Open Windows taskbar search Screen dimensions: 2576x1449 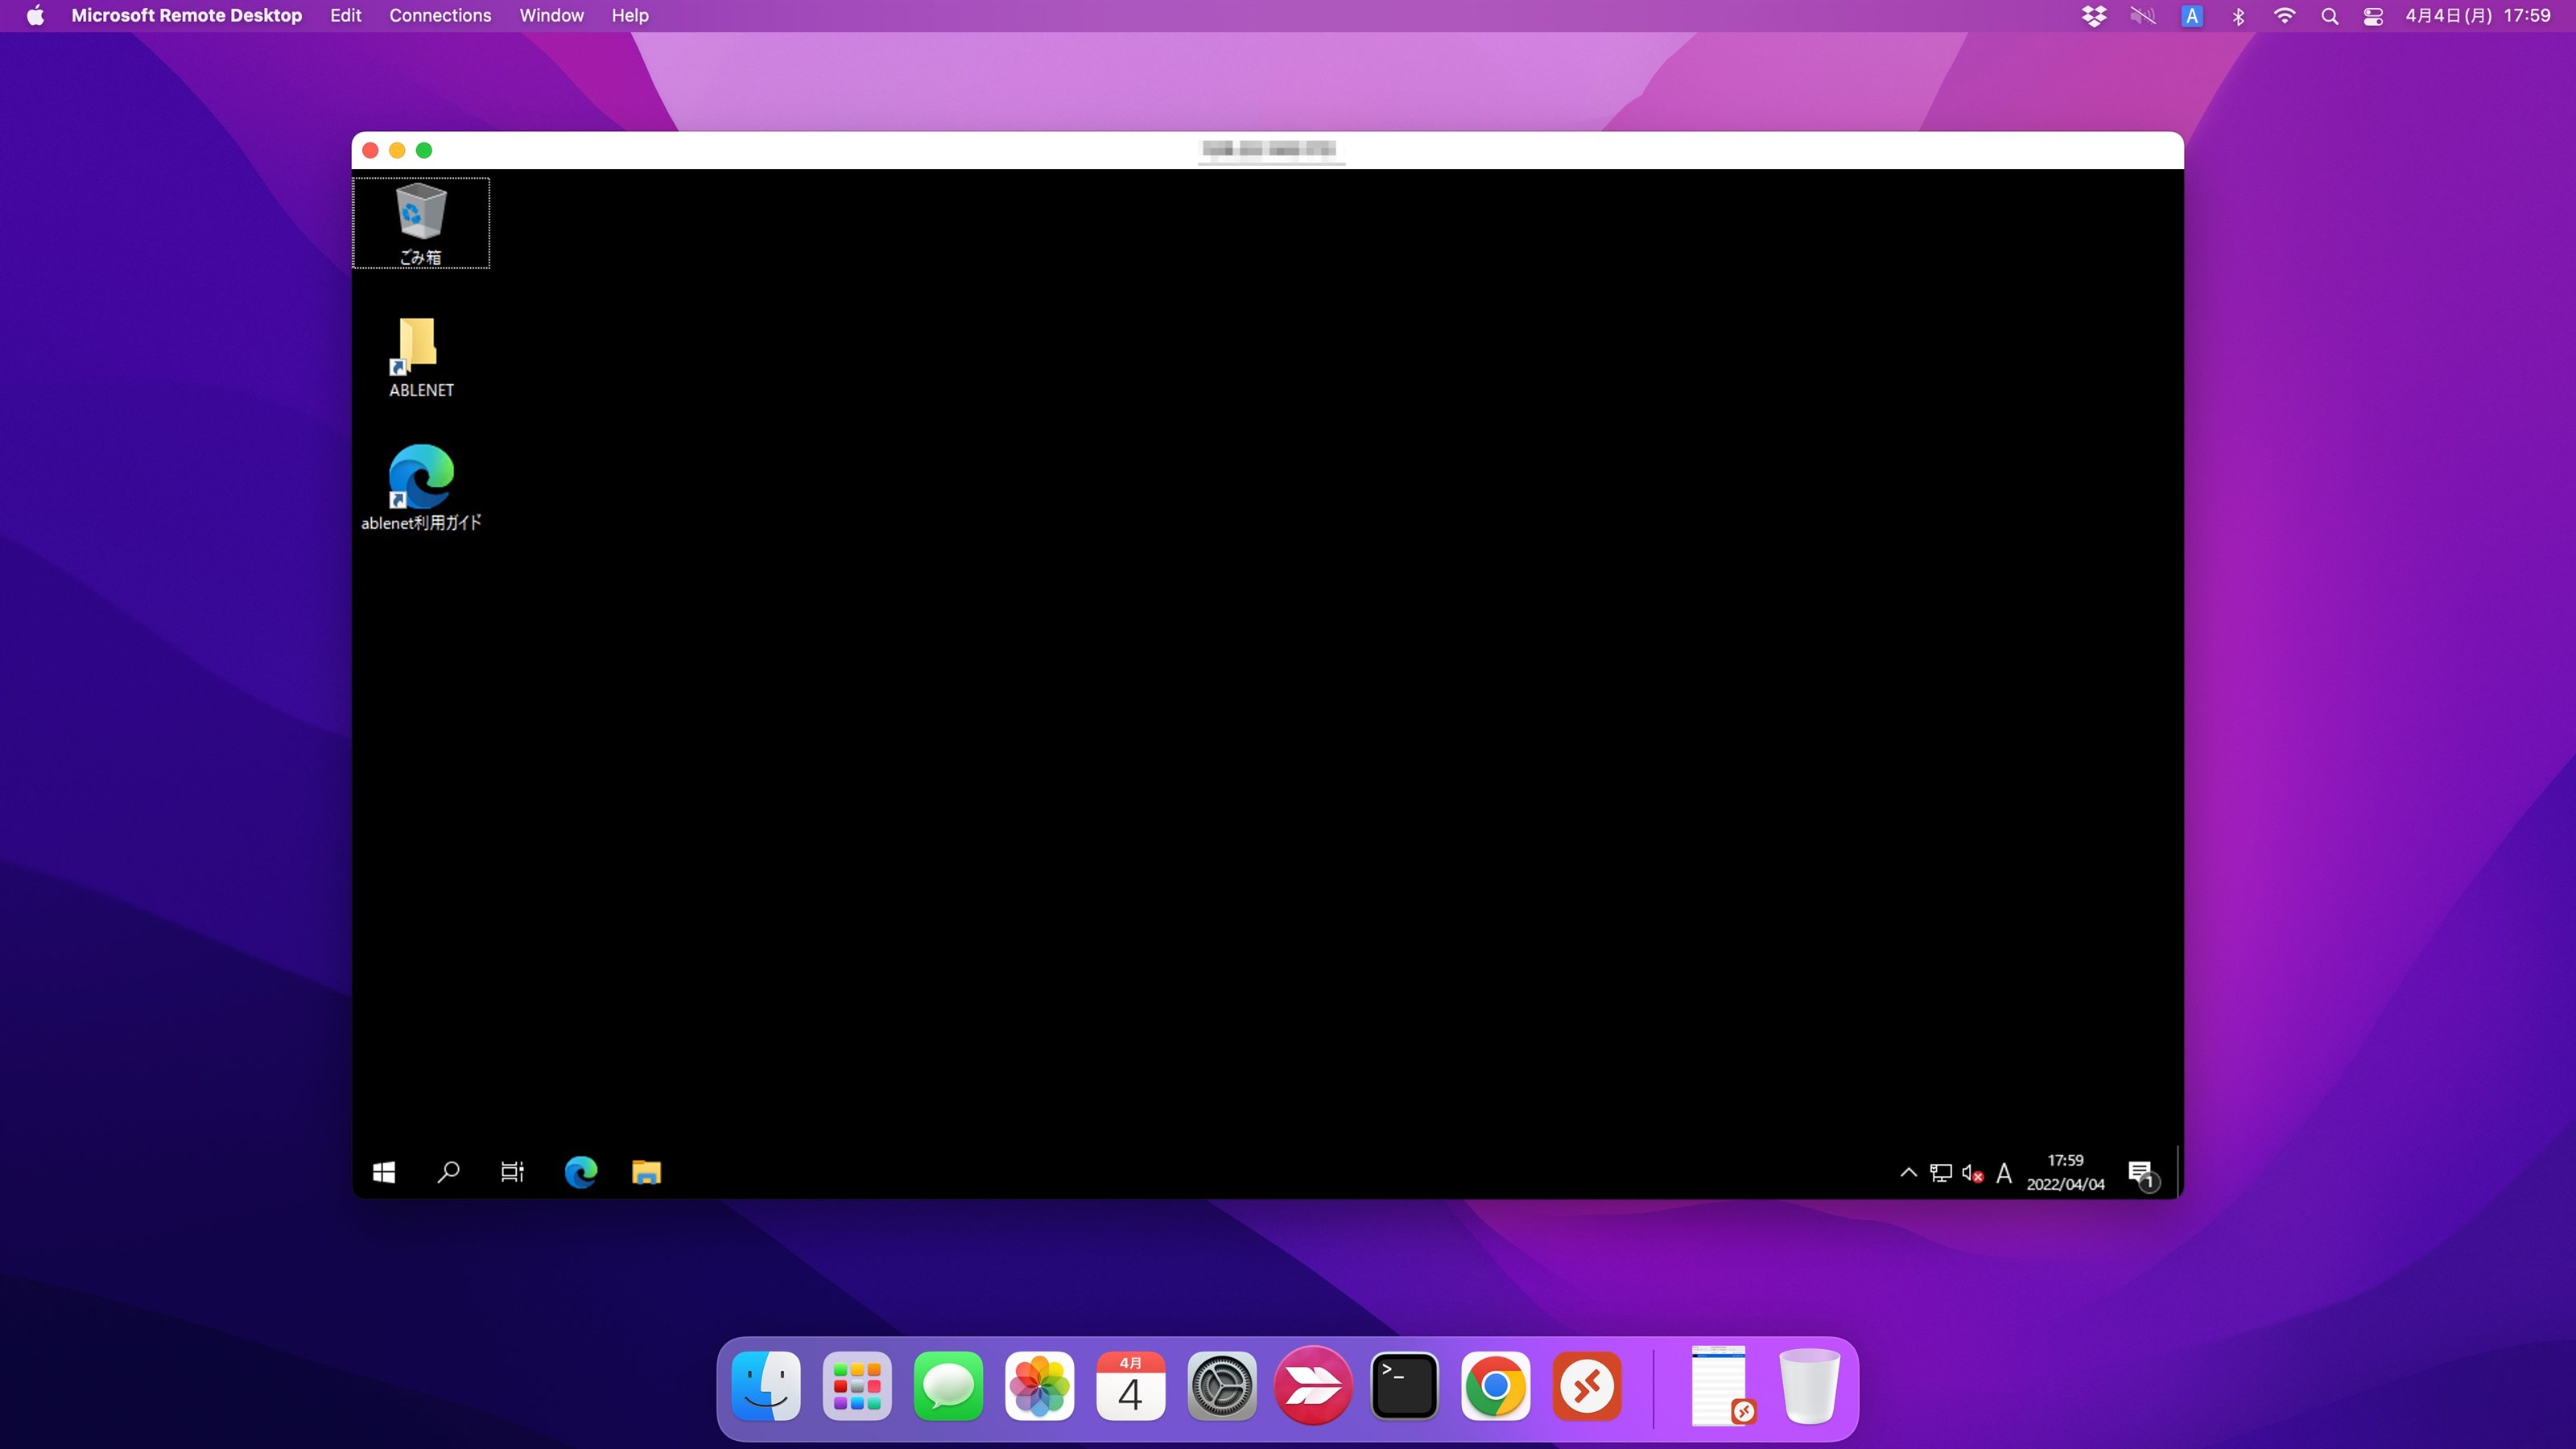click(448, 1172)
